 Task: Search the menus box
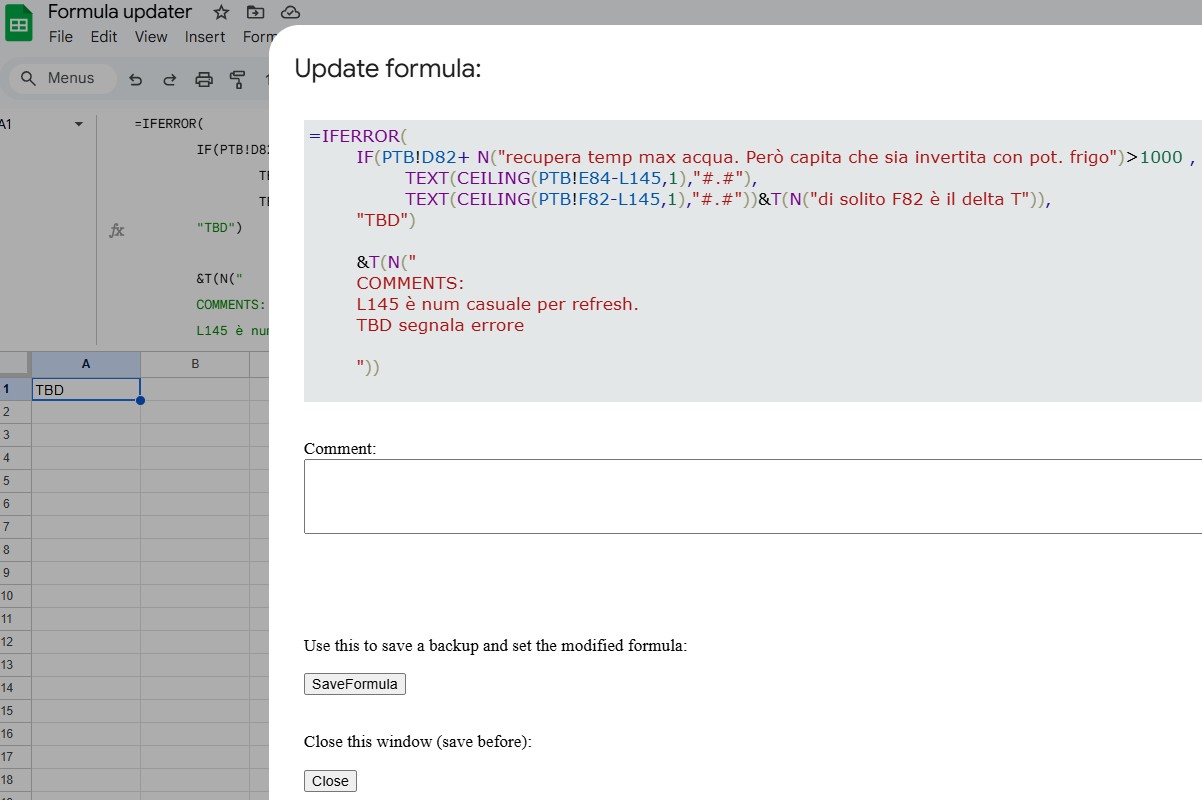point(62,78)
